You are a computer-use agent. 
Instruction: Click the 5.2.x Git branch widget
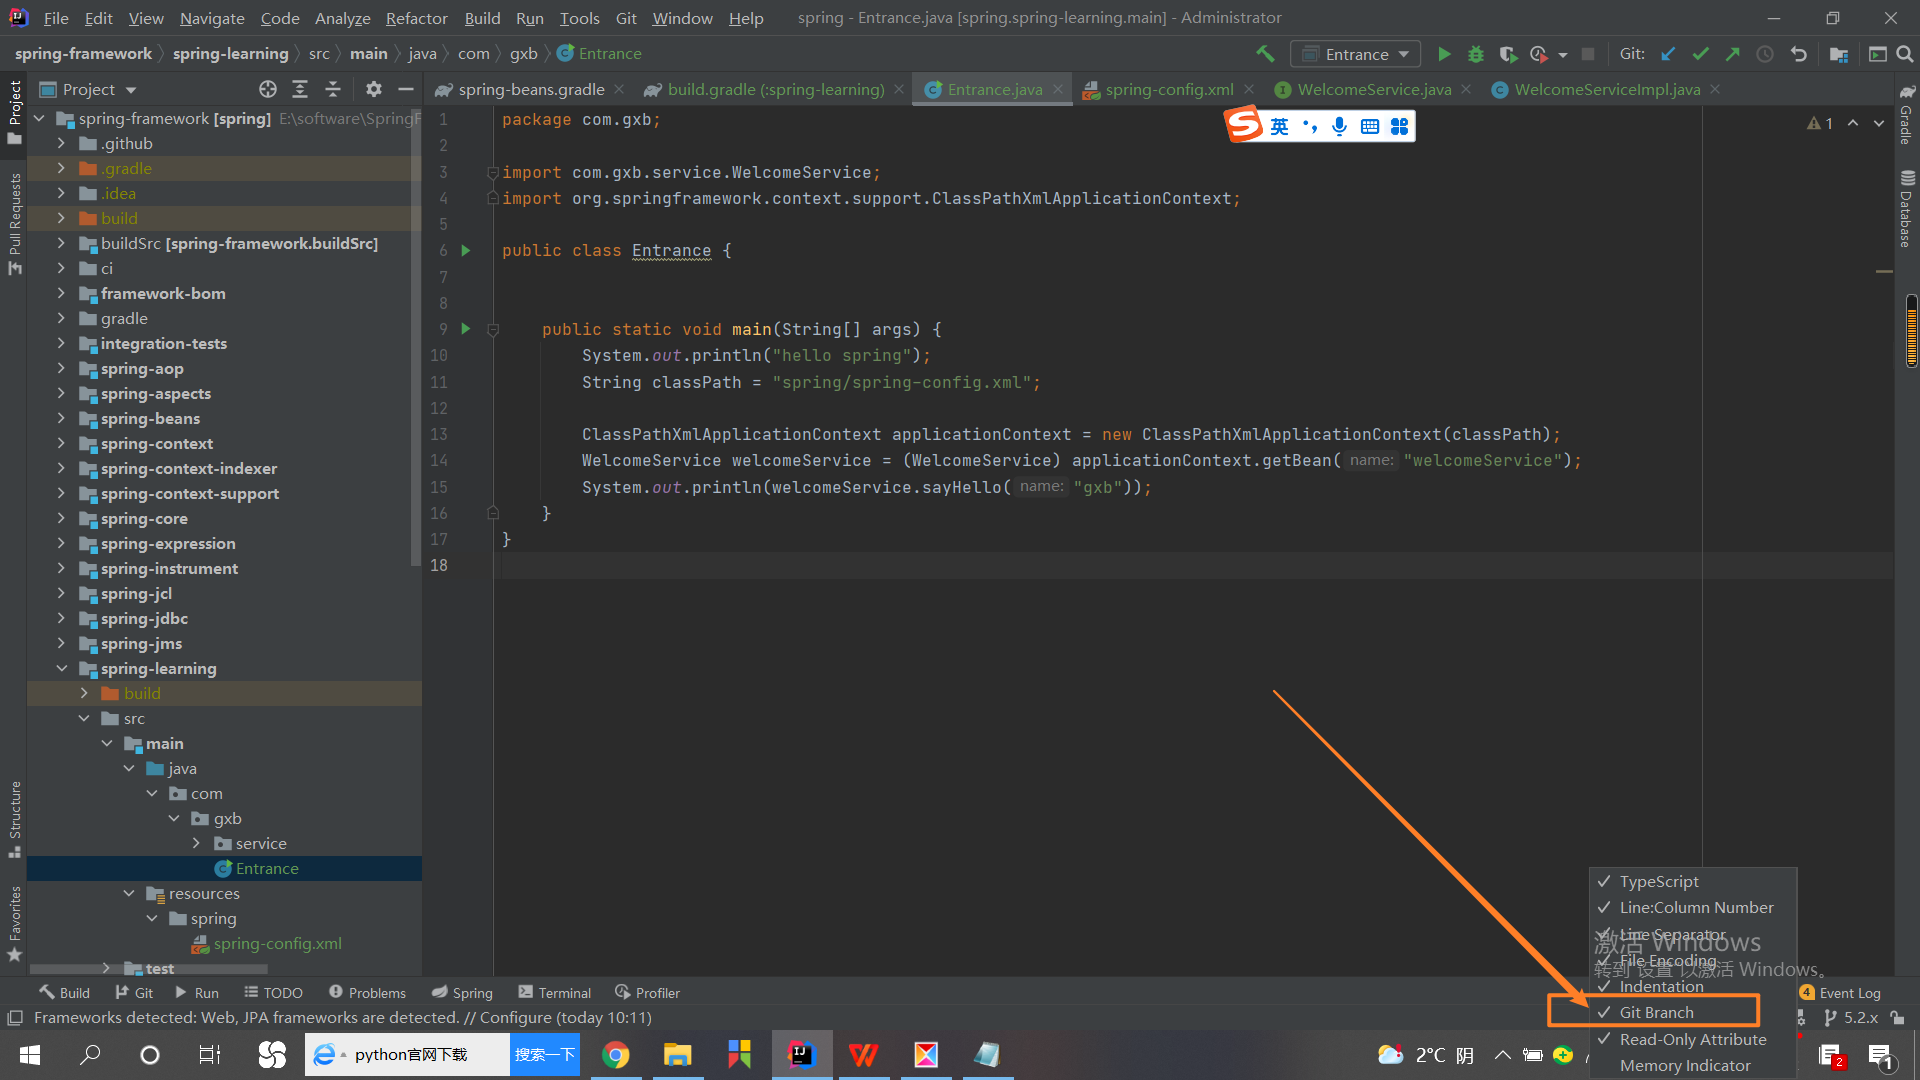pos(1851,1018)
